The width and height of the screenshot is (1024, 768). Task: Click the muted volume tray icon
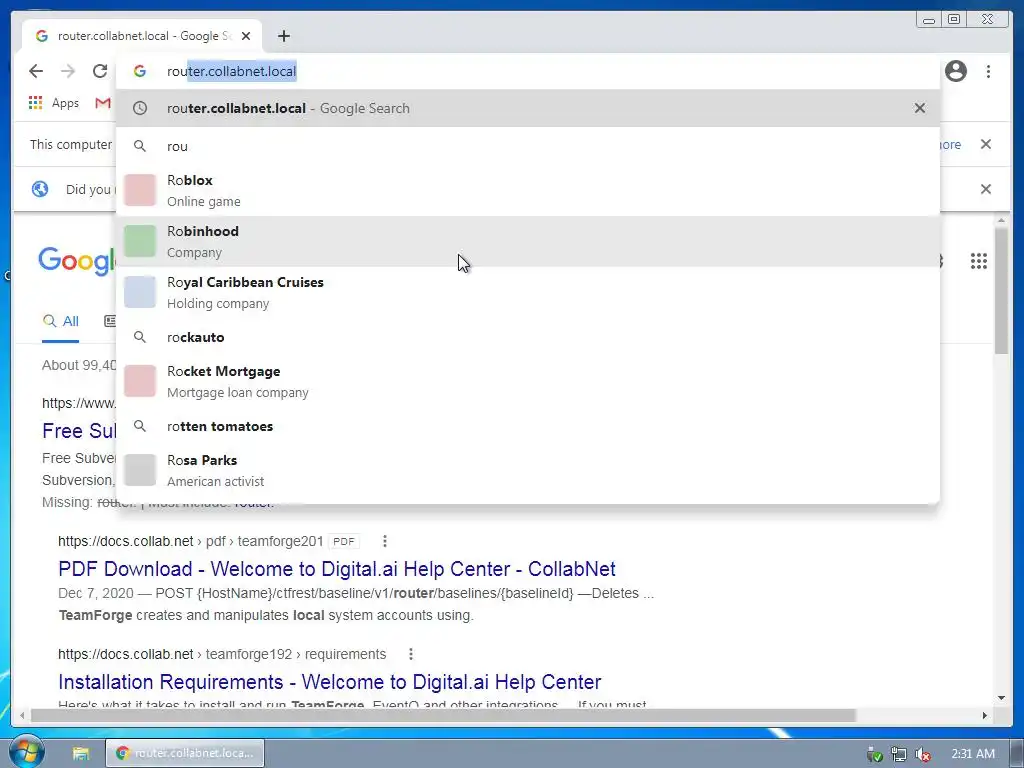pos(923,754)
